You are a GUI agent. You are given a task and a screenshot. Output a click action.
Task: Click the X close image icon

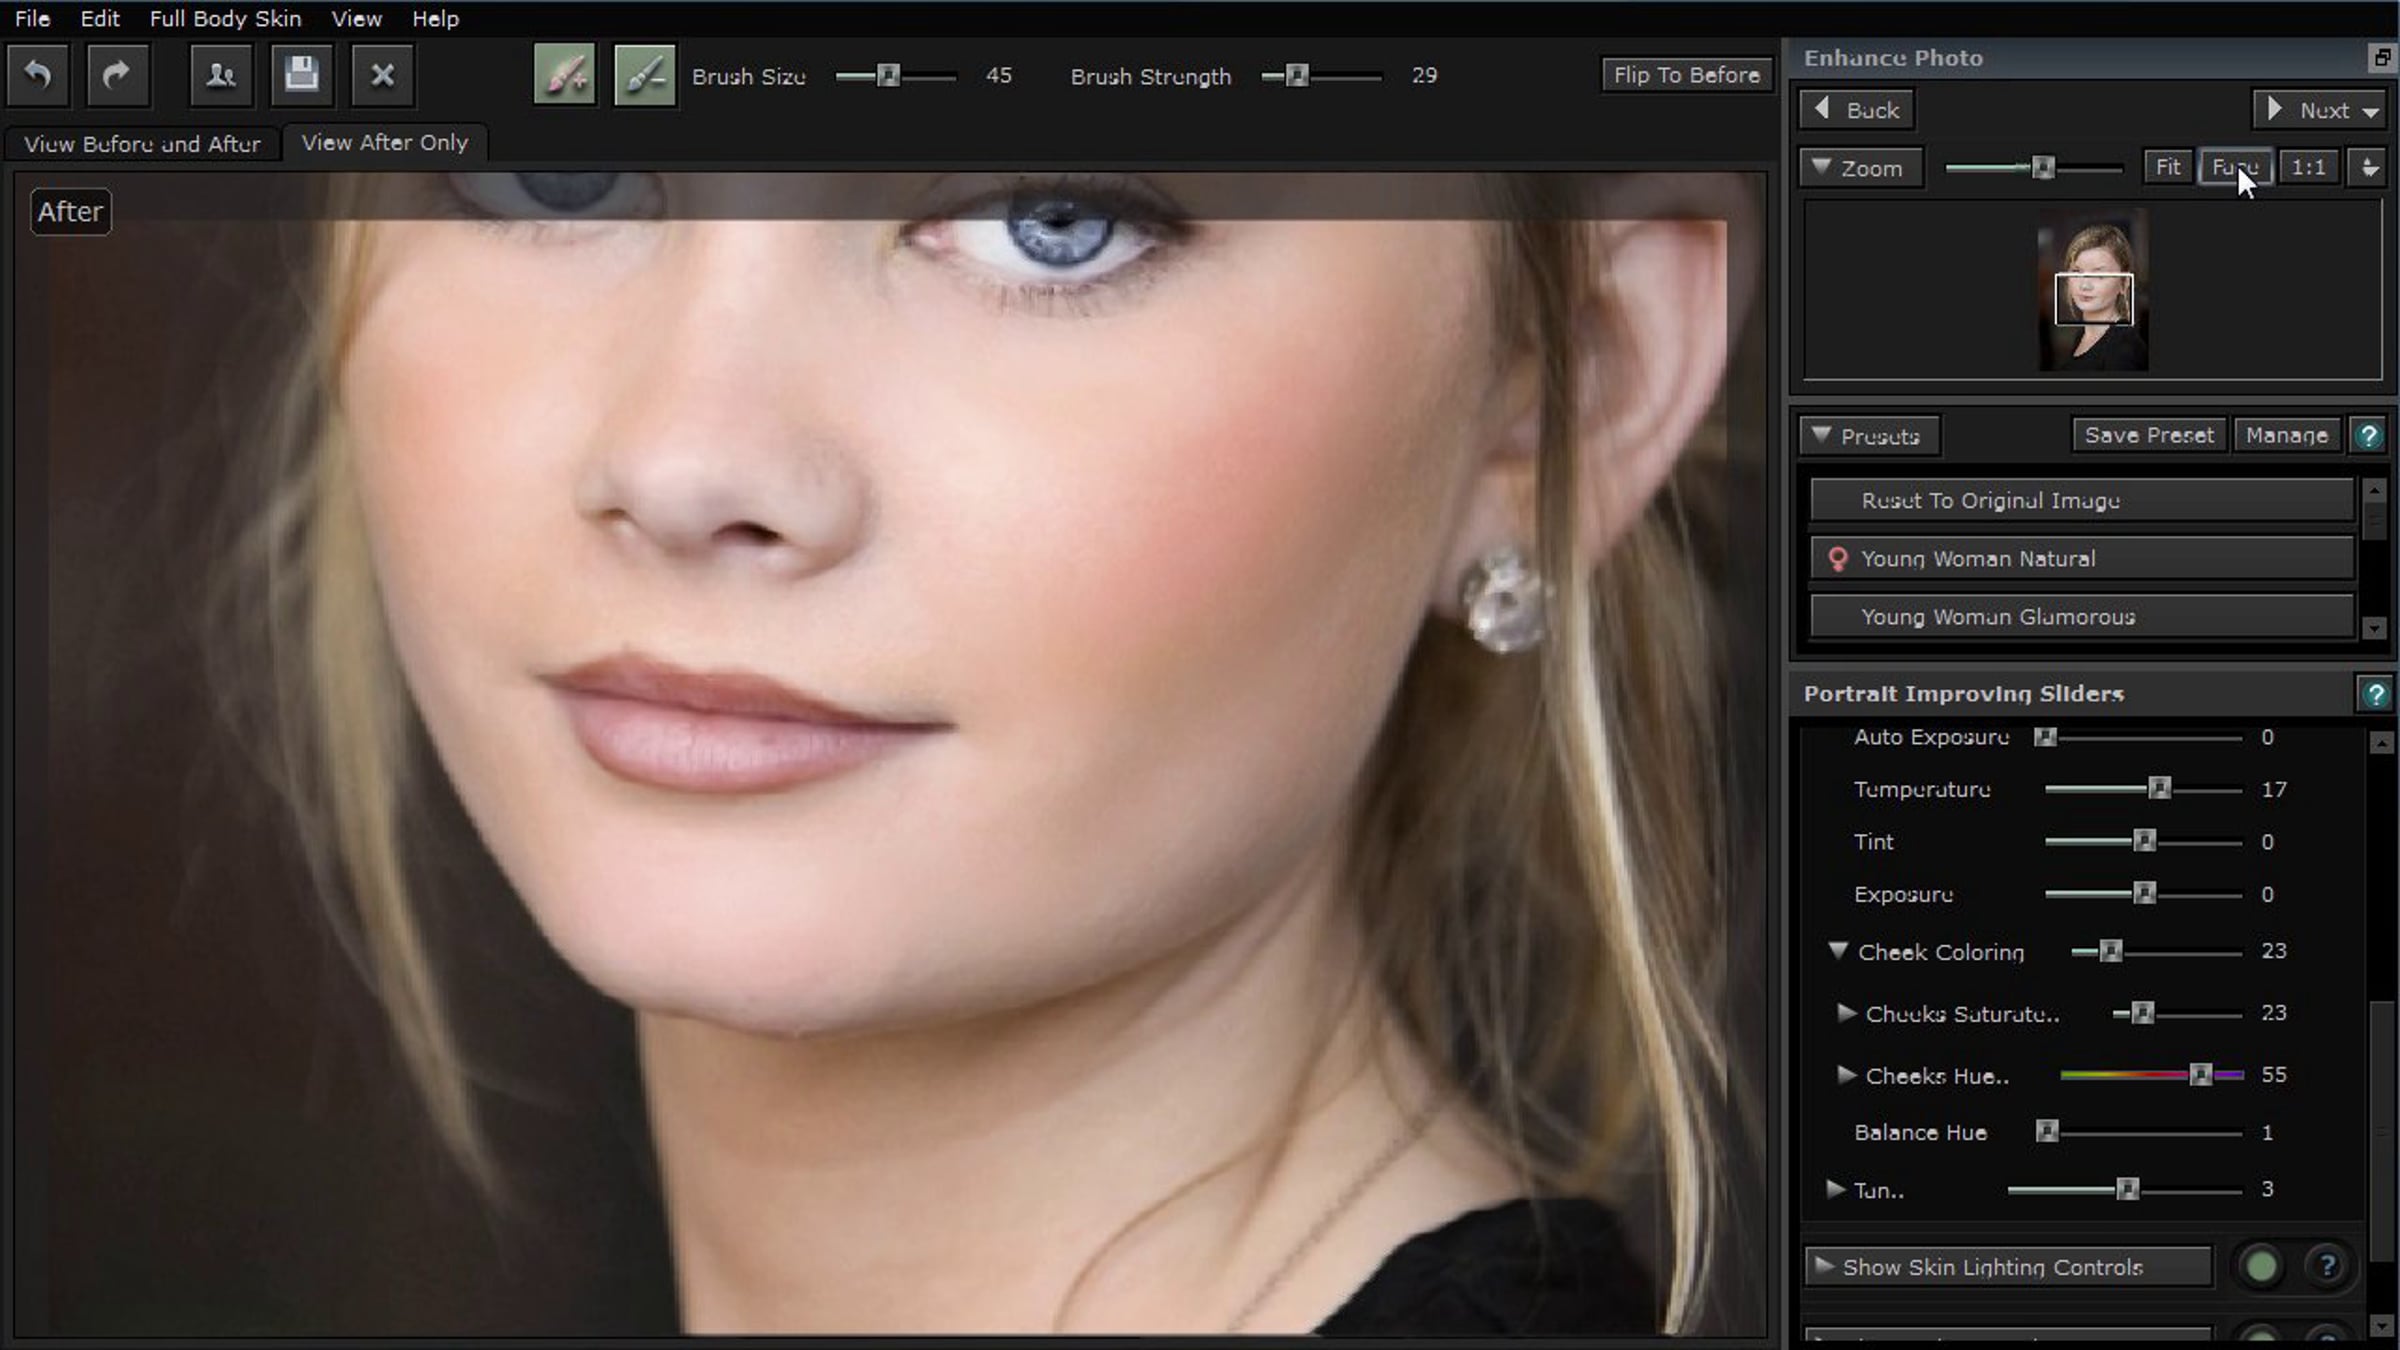382,75
